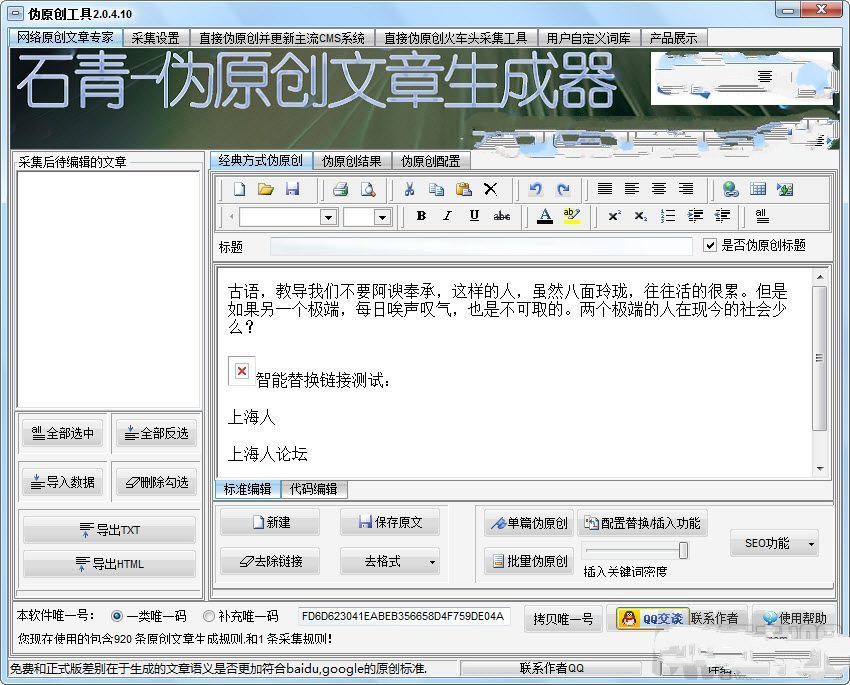Viewport: 850px width, 685px height.
Task: Click the Insert table icon
Action: [758, 189]
